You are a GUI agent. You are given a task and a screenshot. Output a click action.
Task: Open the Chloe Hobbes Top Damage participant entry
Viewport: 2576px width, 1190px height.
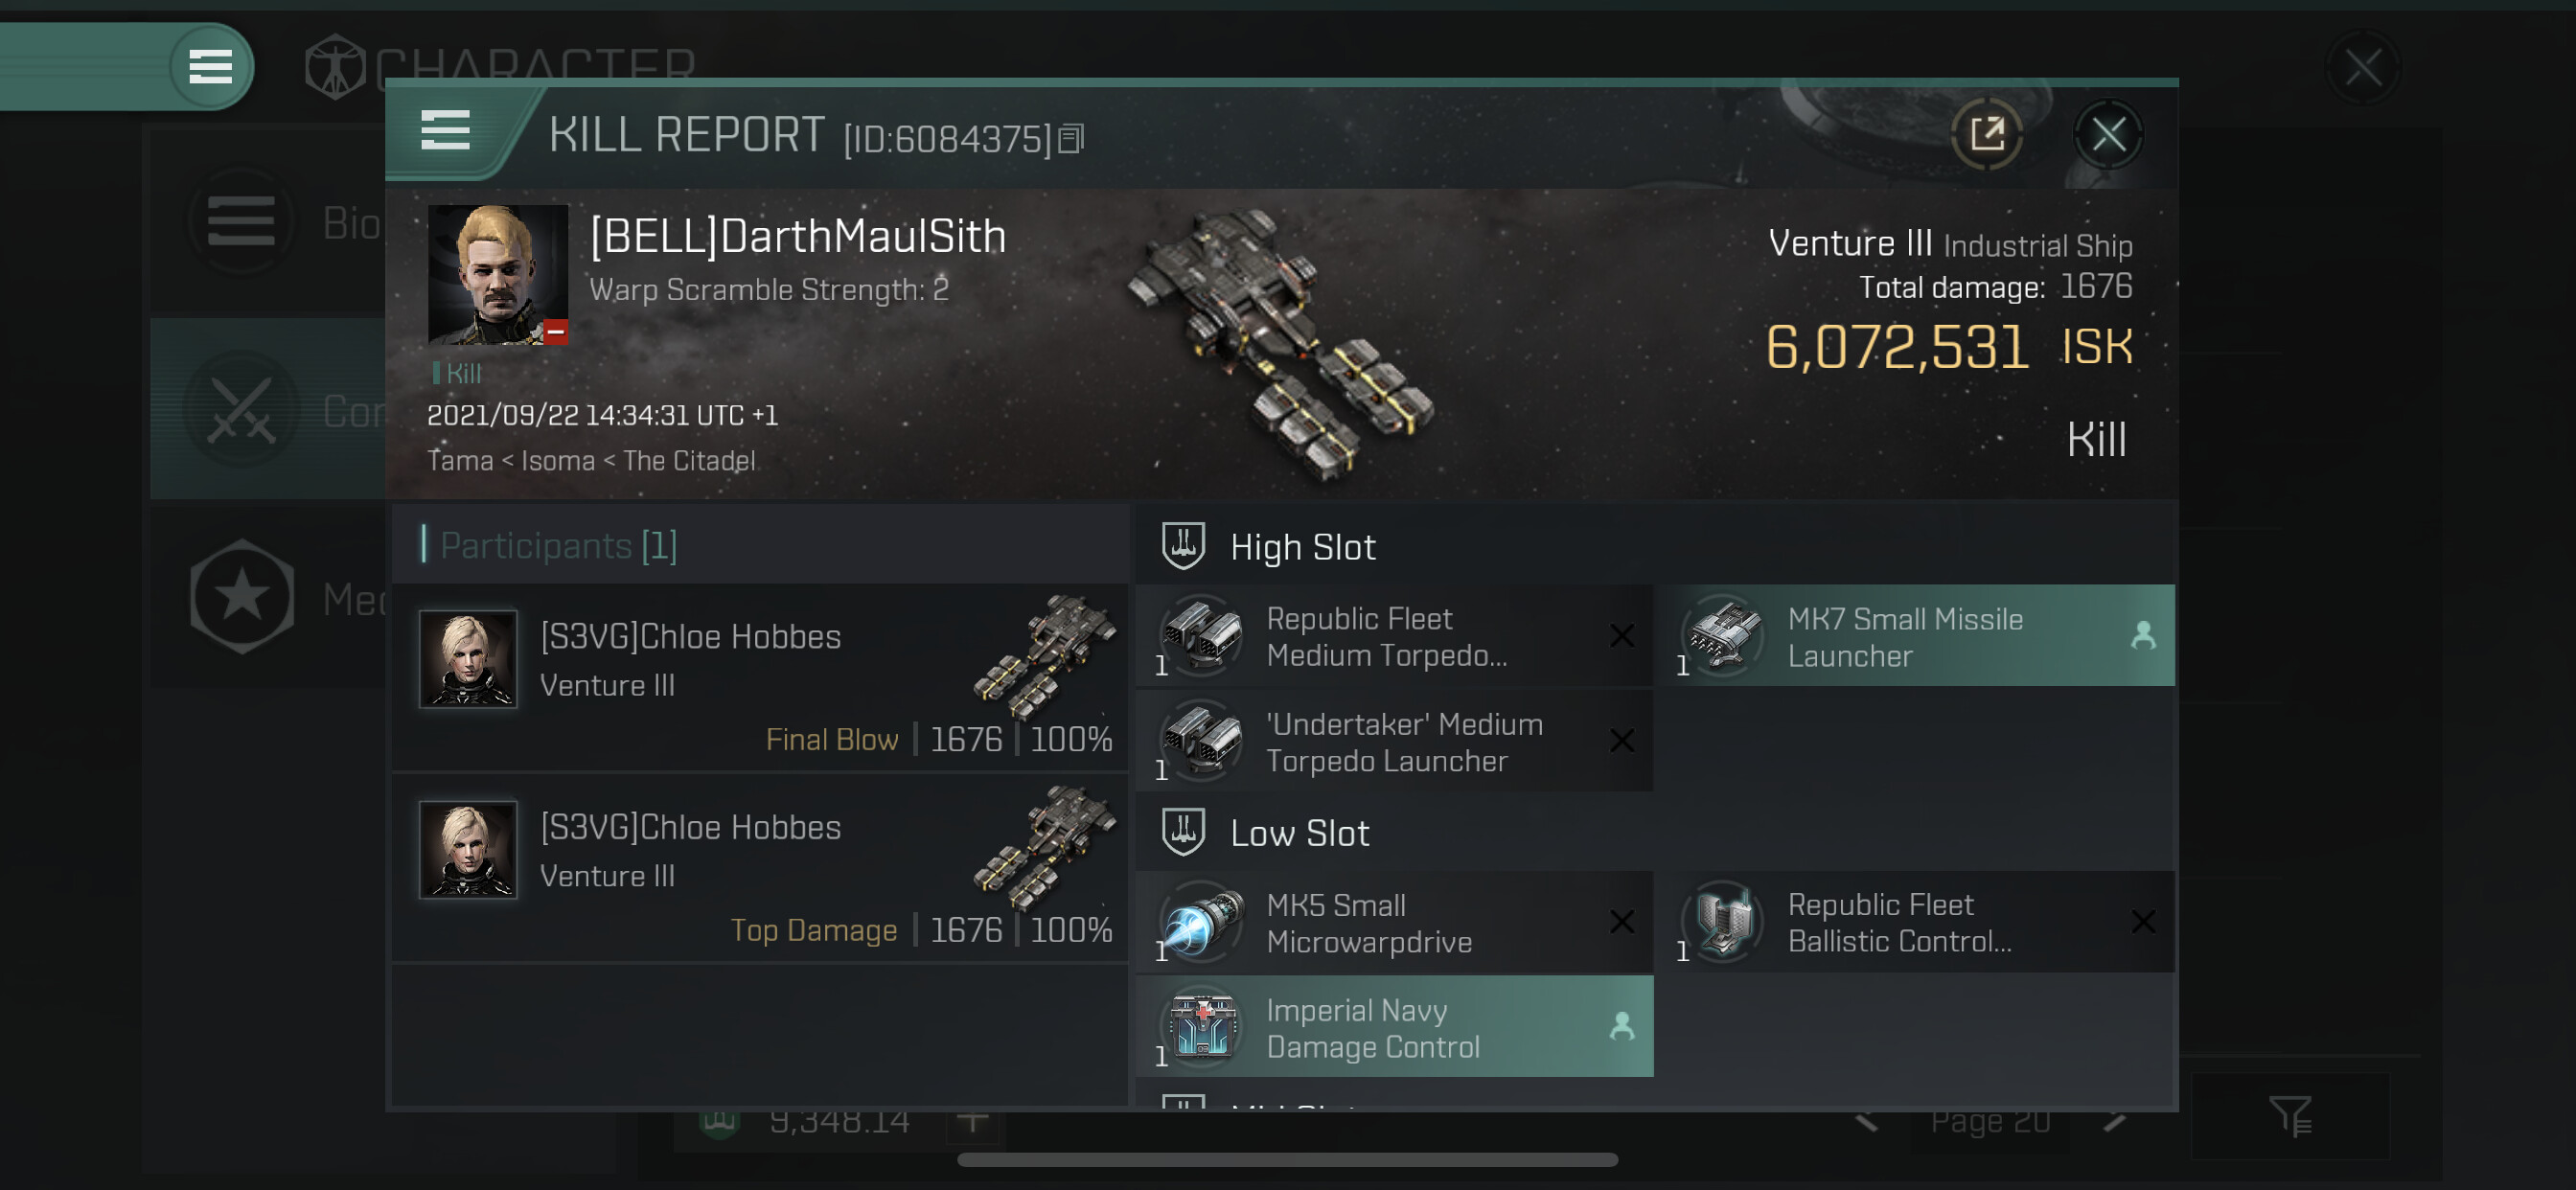click(x=760, y=868)
